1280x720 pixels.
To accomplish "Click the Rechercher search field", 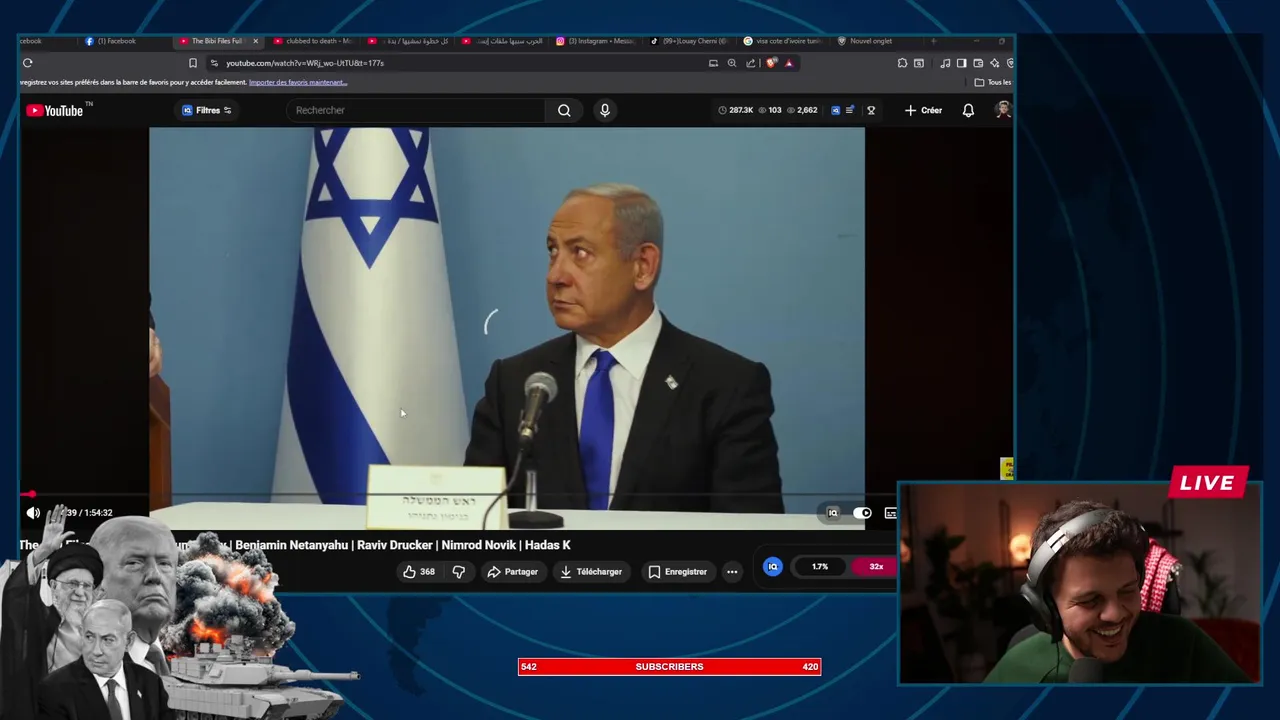I will coord(415,110).
